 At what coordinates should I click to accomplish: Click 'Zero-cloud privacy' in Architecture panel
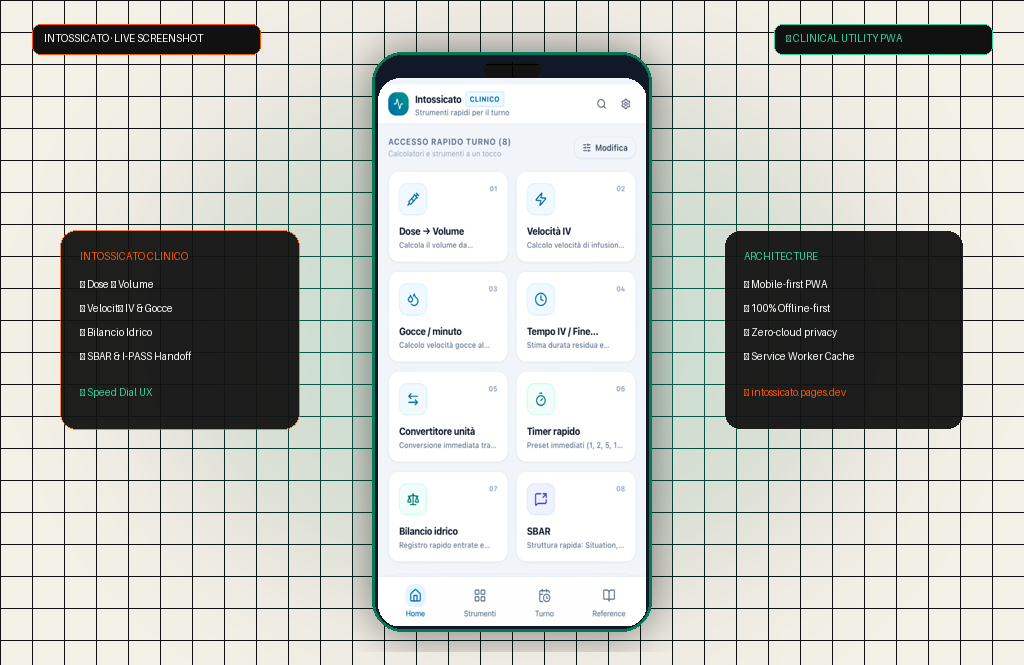pos(793,332)
